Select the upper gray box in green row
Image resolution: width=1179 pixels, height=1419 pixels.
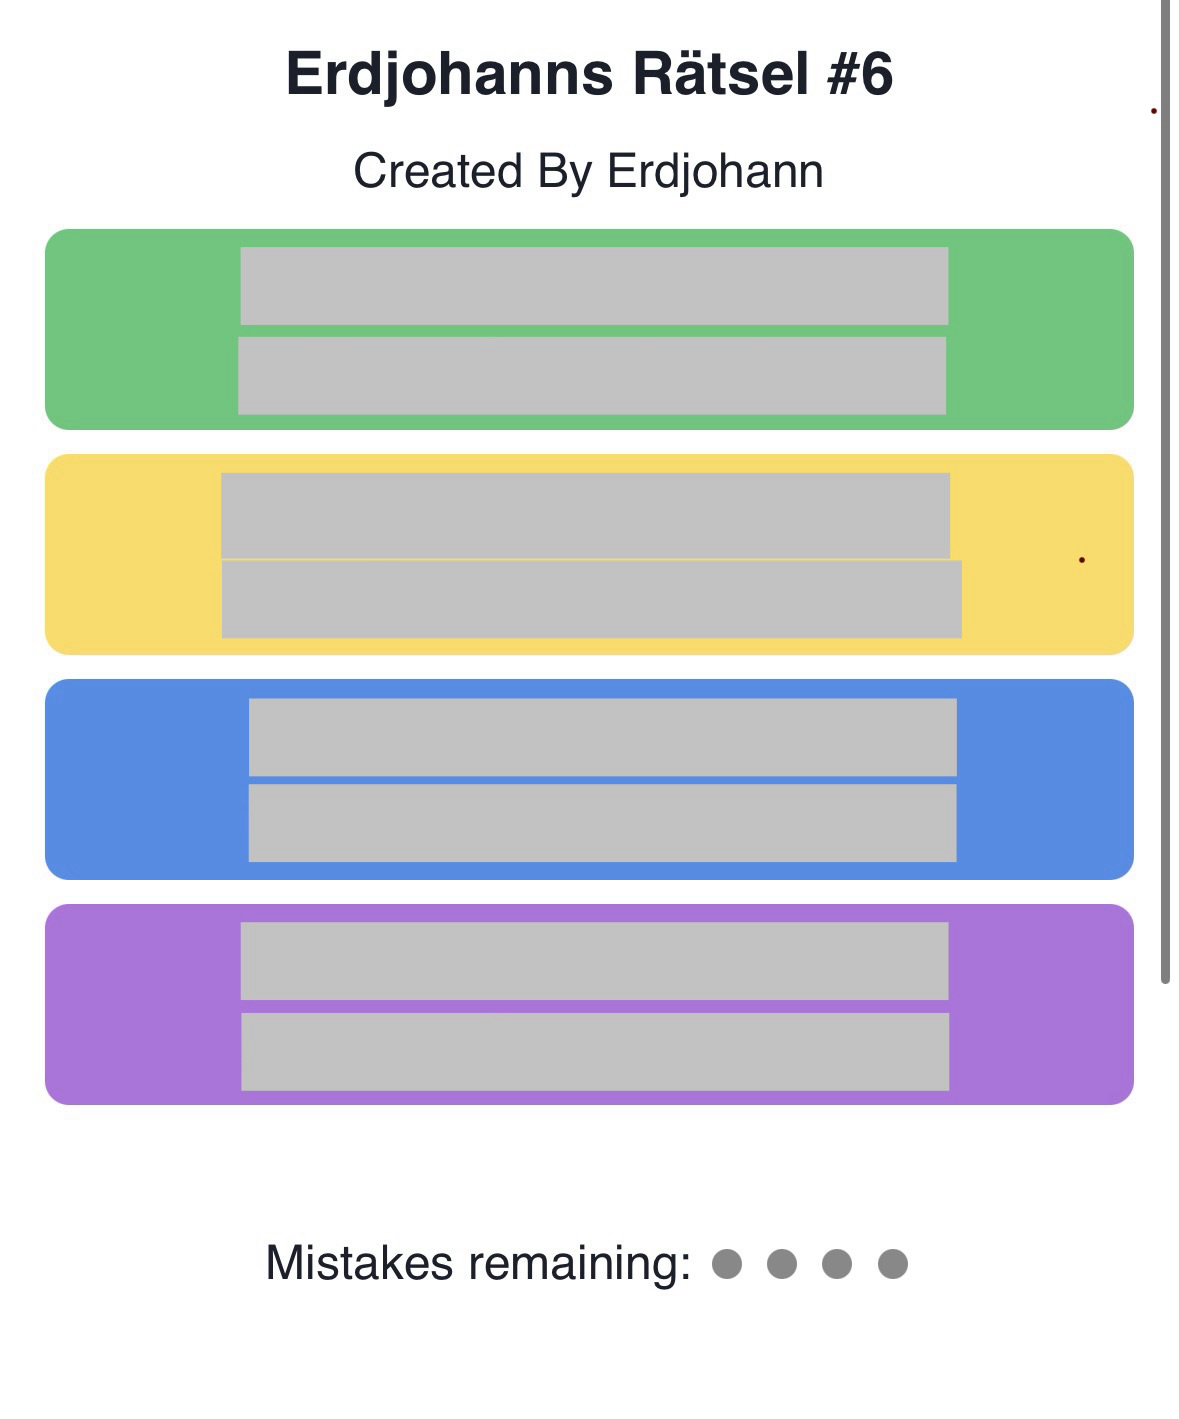(594, 286)
